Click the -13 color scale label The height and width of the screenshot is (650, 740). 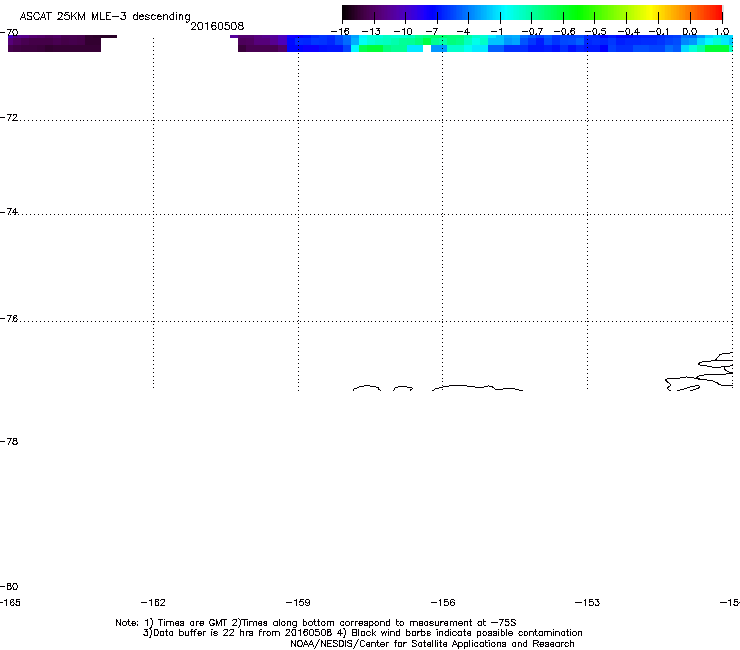tap(371, 32)
